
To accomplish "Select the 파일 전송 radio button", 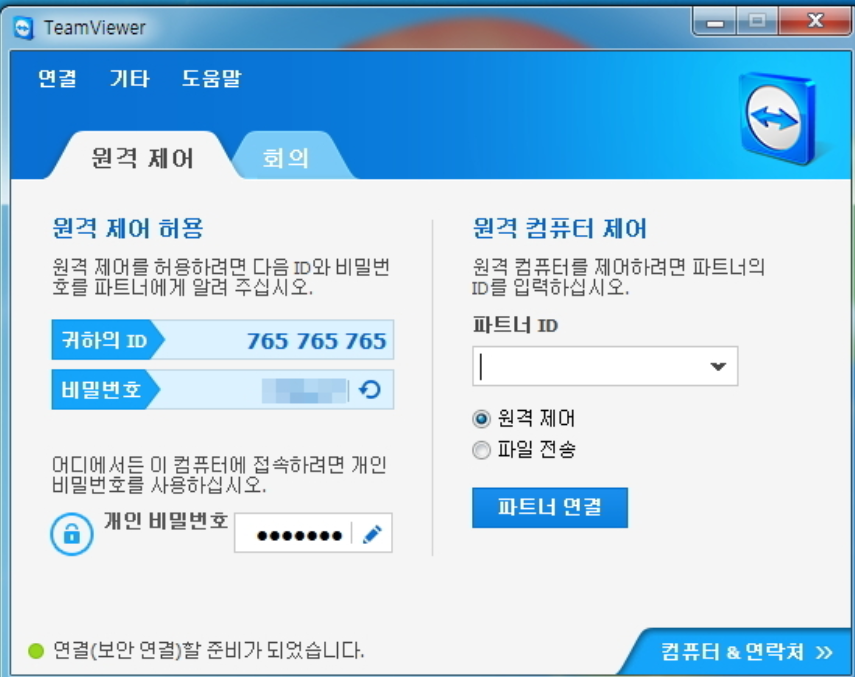I will (x=481, y=450).
